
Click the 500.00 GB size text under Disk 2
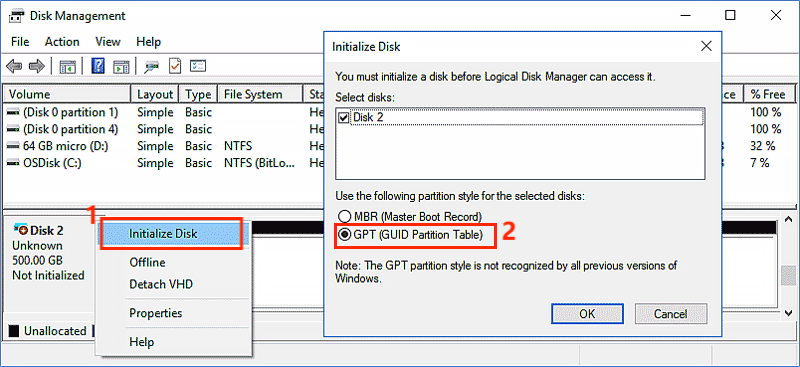coord(37,260)
